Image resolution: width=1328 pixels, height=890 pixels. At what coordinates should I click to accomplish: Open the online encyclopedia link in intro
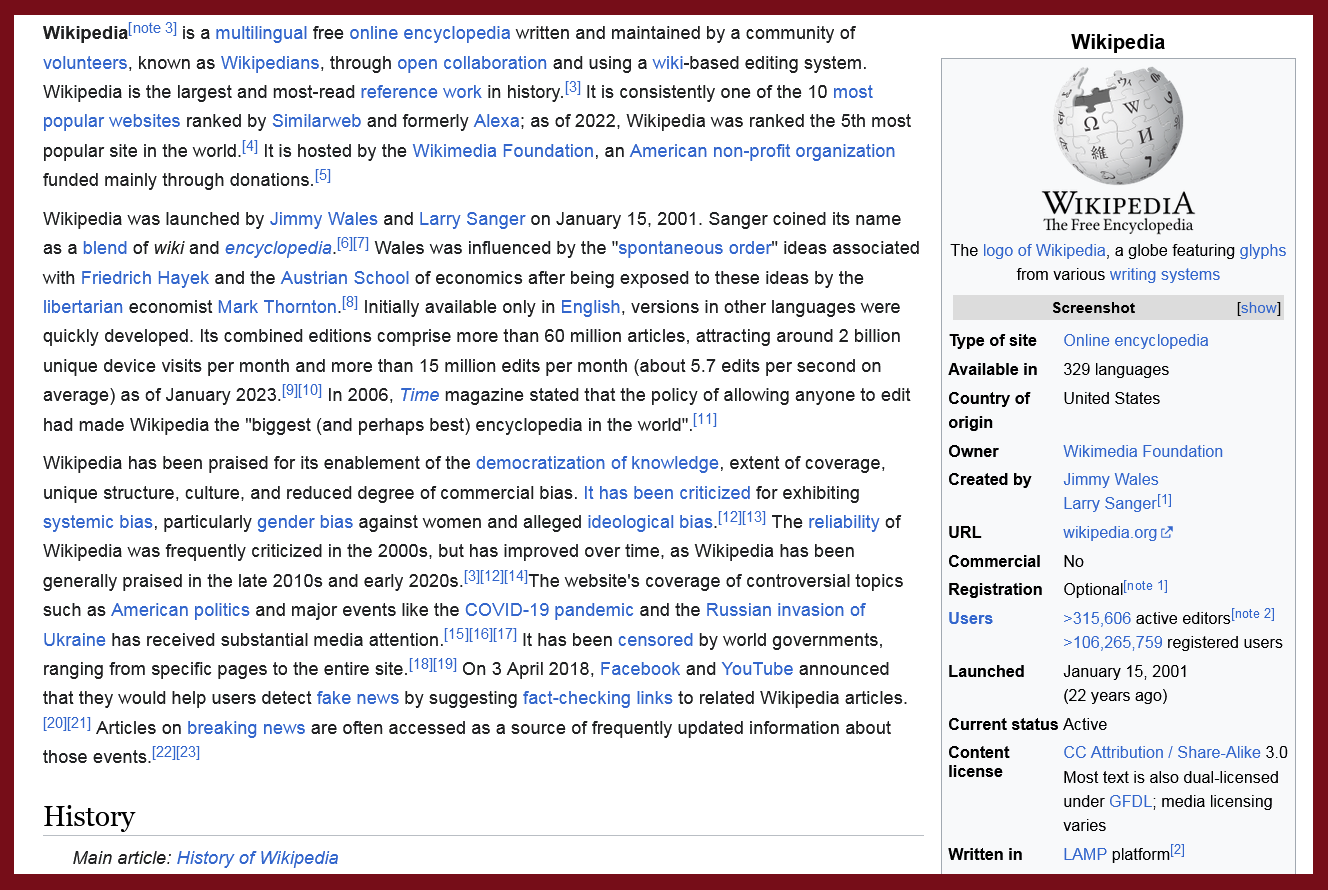430,33
